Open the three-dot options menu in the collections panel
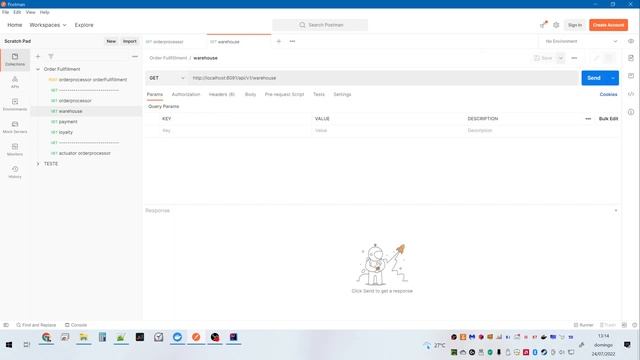 135,56
